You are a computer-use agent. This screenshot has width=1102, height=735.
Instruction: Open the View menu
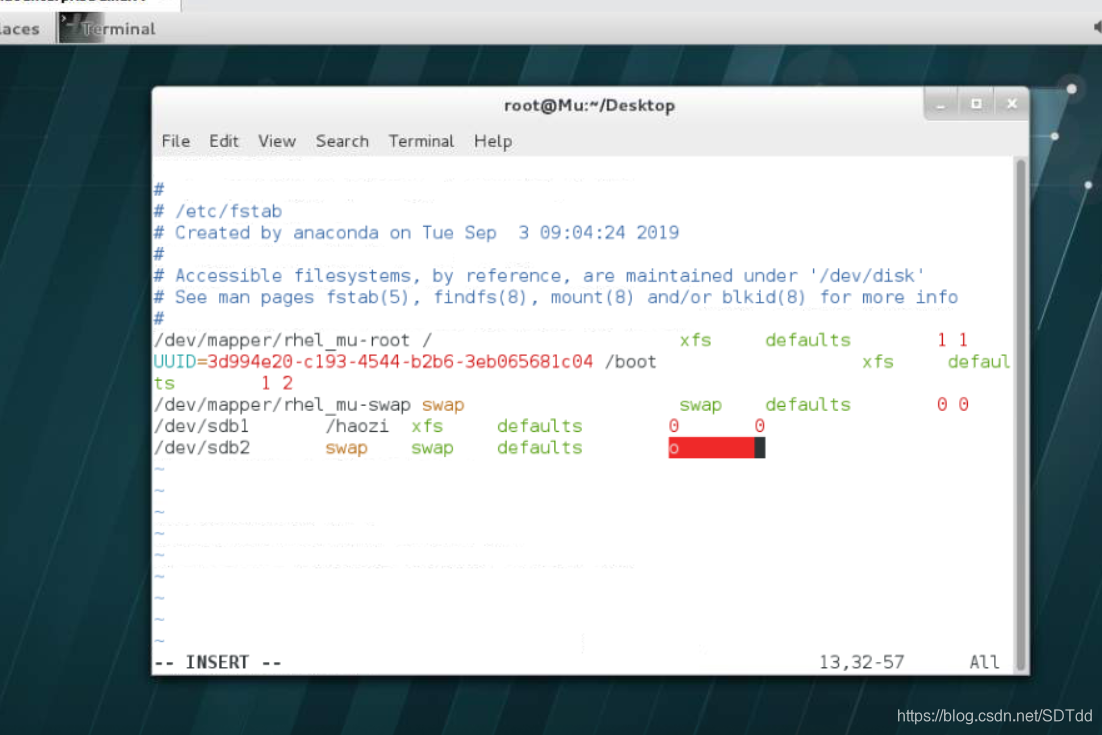(277, 141)
